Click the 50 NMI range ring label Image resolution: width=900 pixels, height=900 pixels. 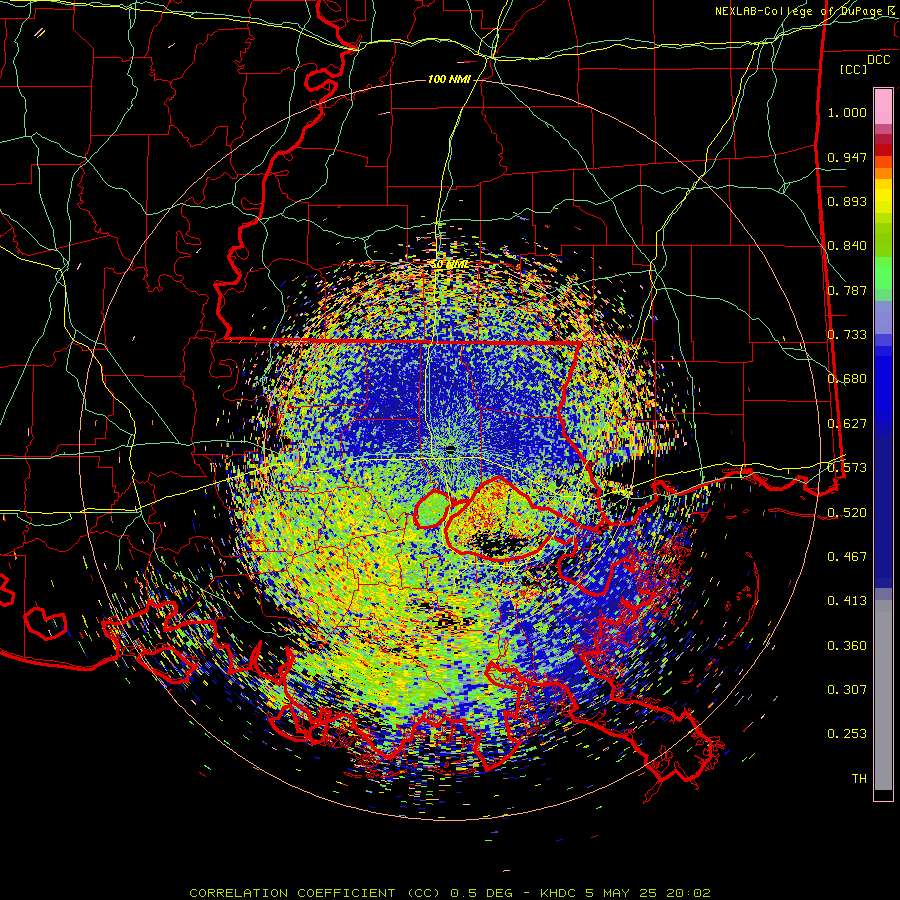[449, 265]
